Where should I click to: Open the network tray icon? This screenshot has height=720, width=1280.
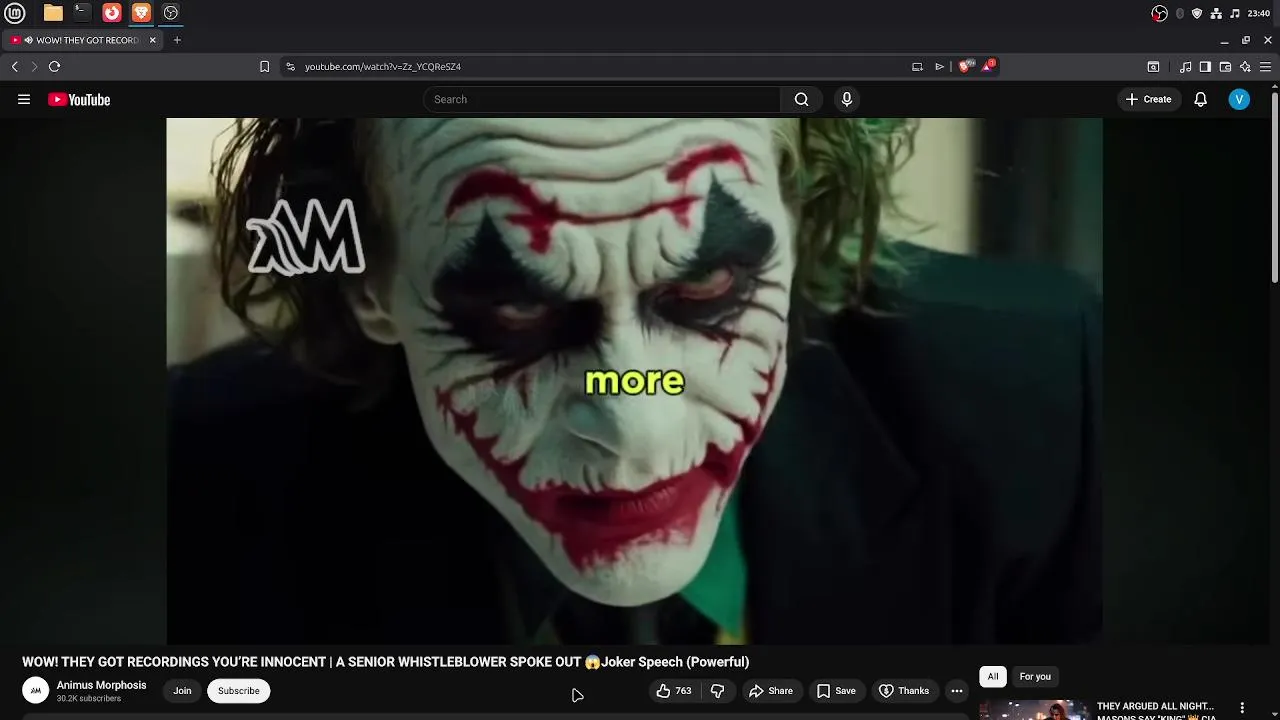pyautogui.click(x=1216, y=13)
